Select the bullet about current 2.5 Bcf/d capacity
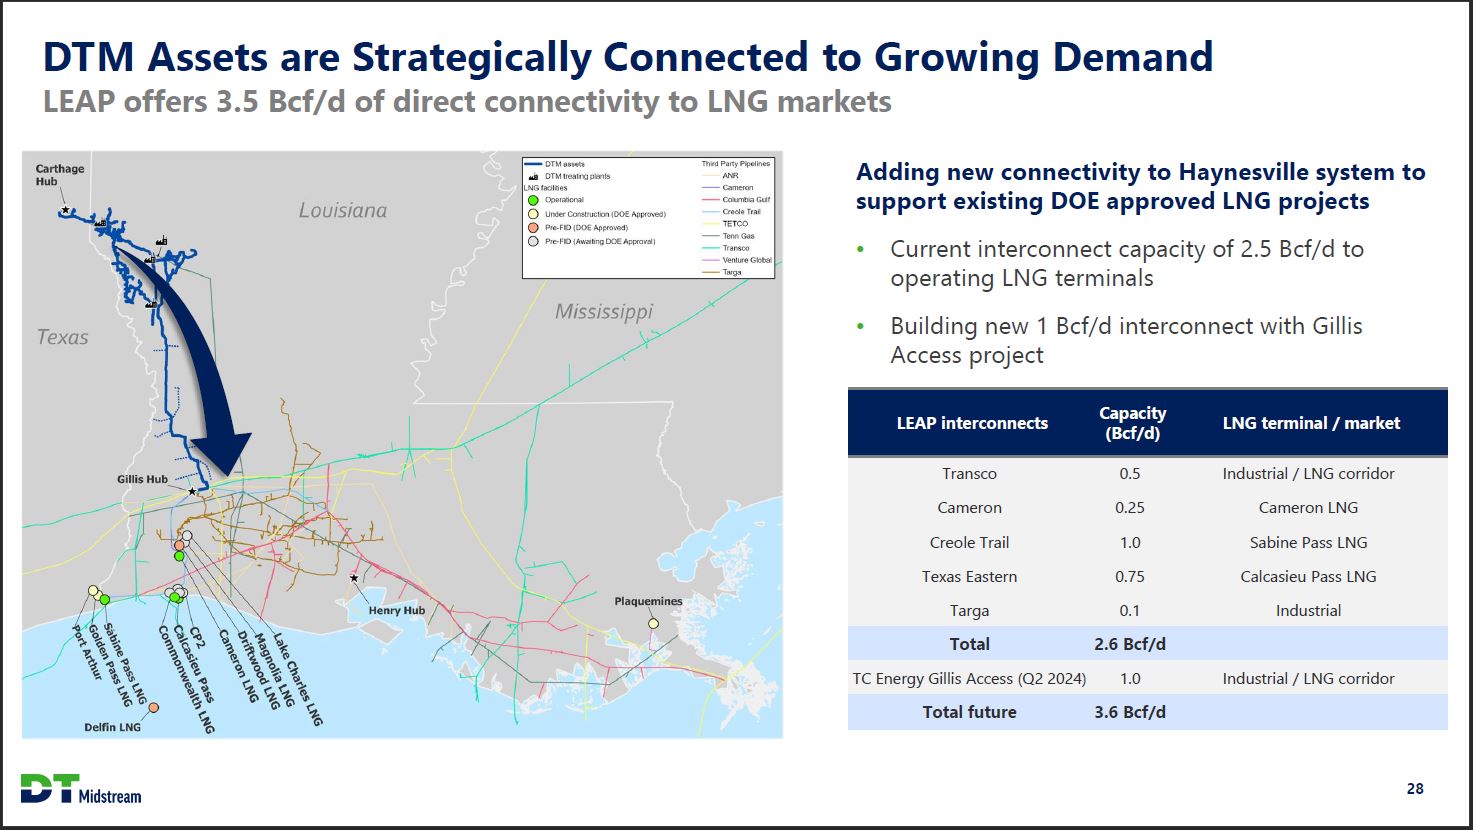This screenshot has width=1473, height=830. [x=1127, y=263]
